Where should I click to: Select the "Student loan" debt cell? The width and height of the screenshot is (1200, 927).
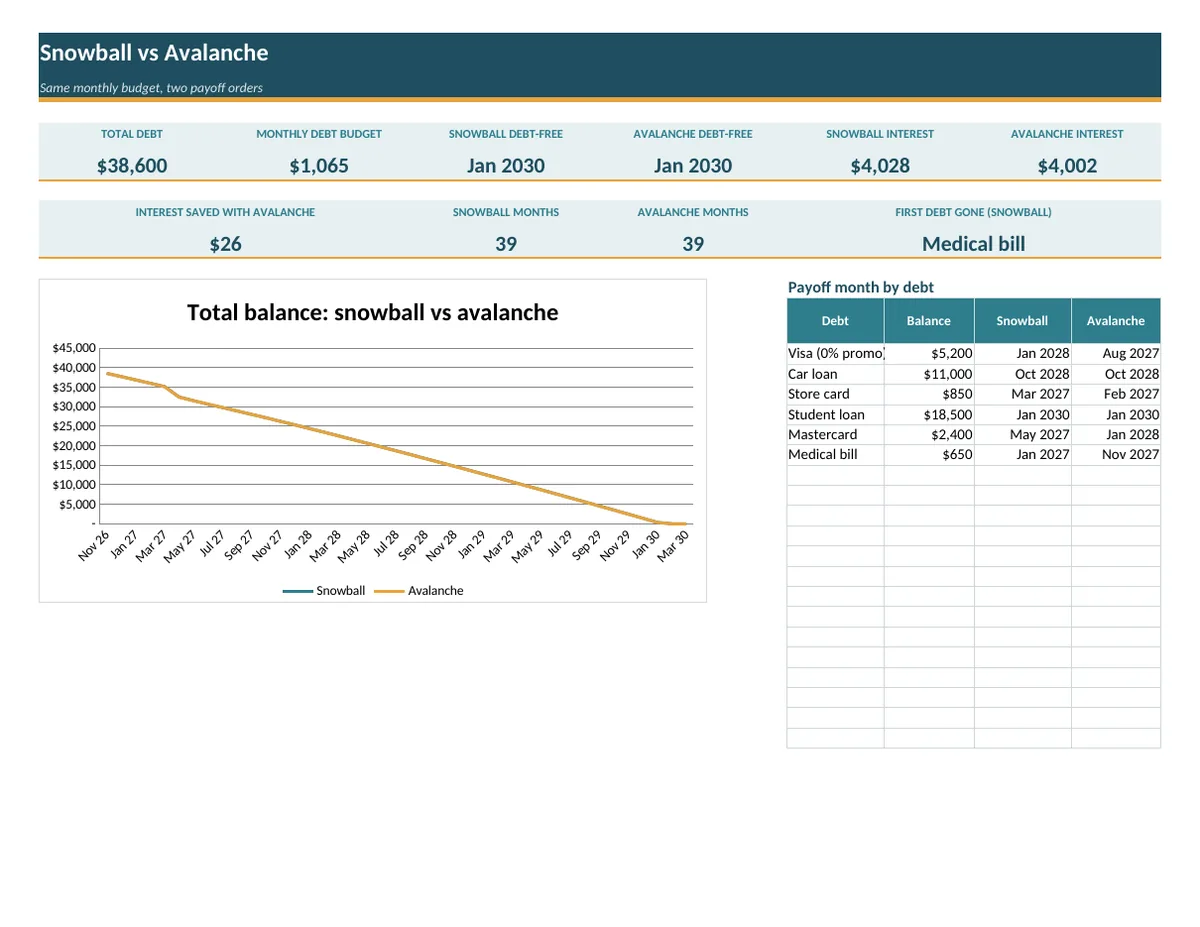[835, 414]
